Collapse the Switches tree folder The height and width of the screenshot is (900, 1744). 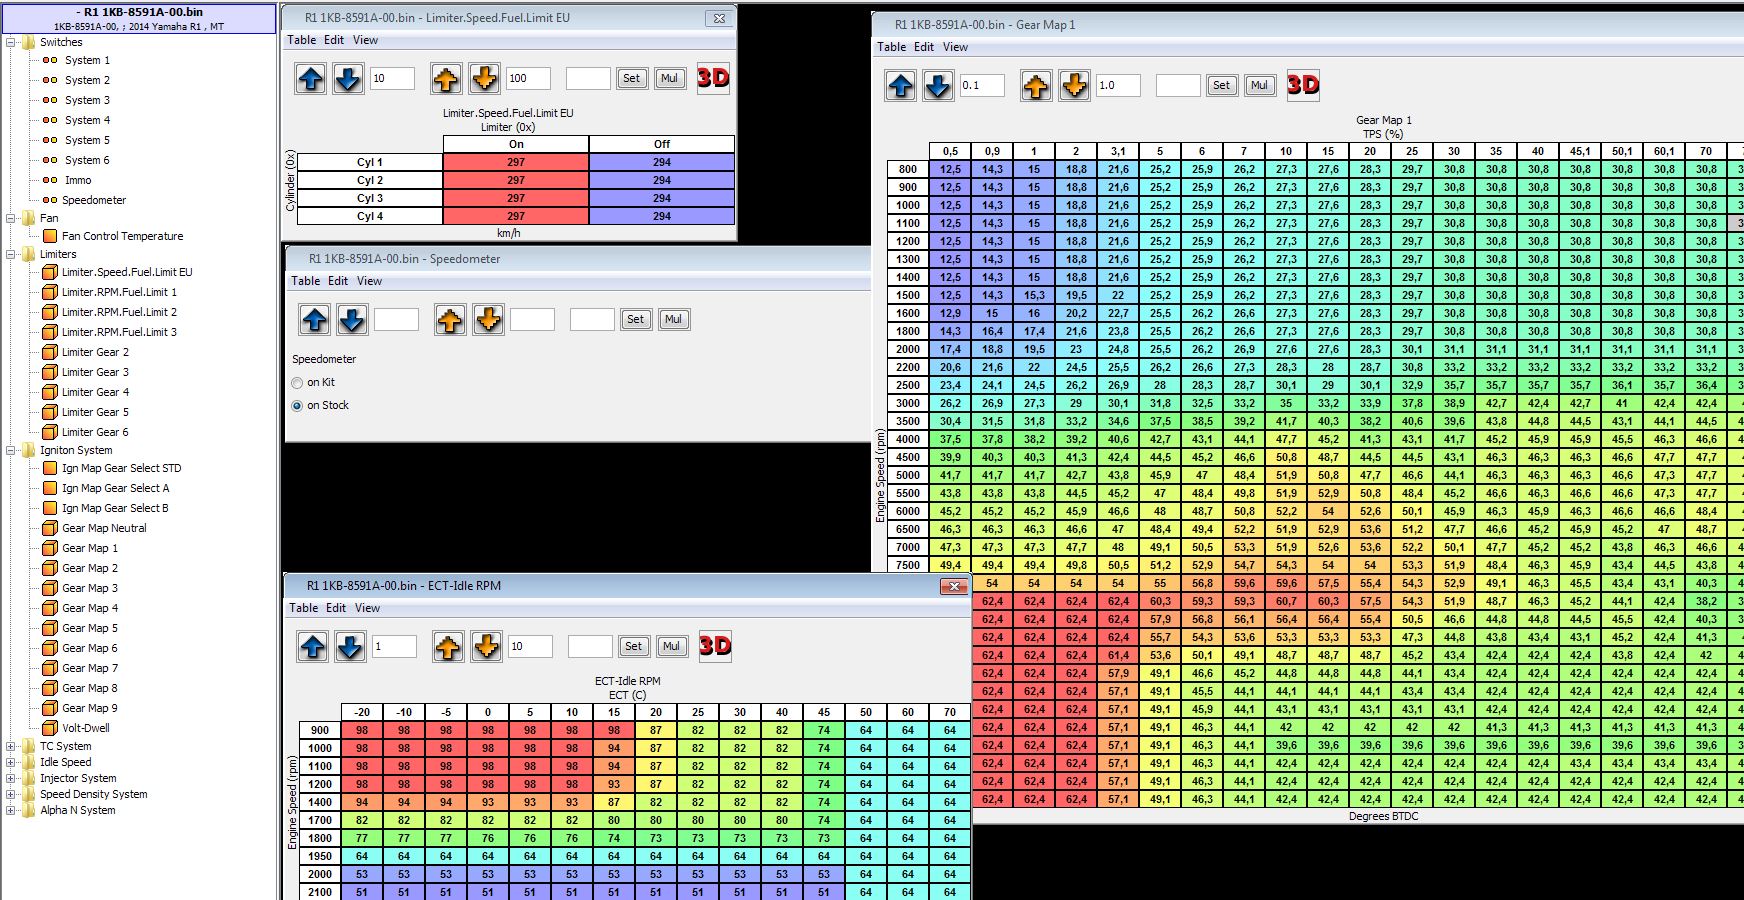click(11, 43)
